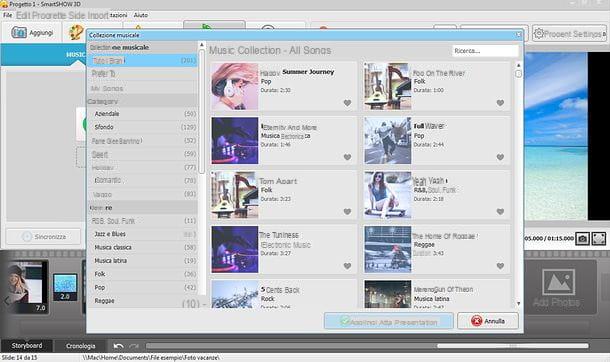Favorite The Tuniness song heart

pyautogui.click(x=347, y=266)
